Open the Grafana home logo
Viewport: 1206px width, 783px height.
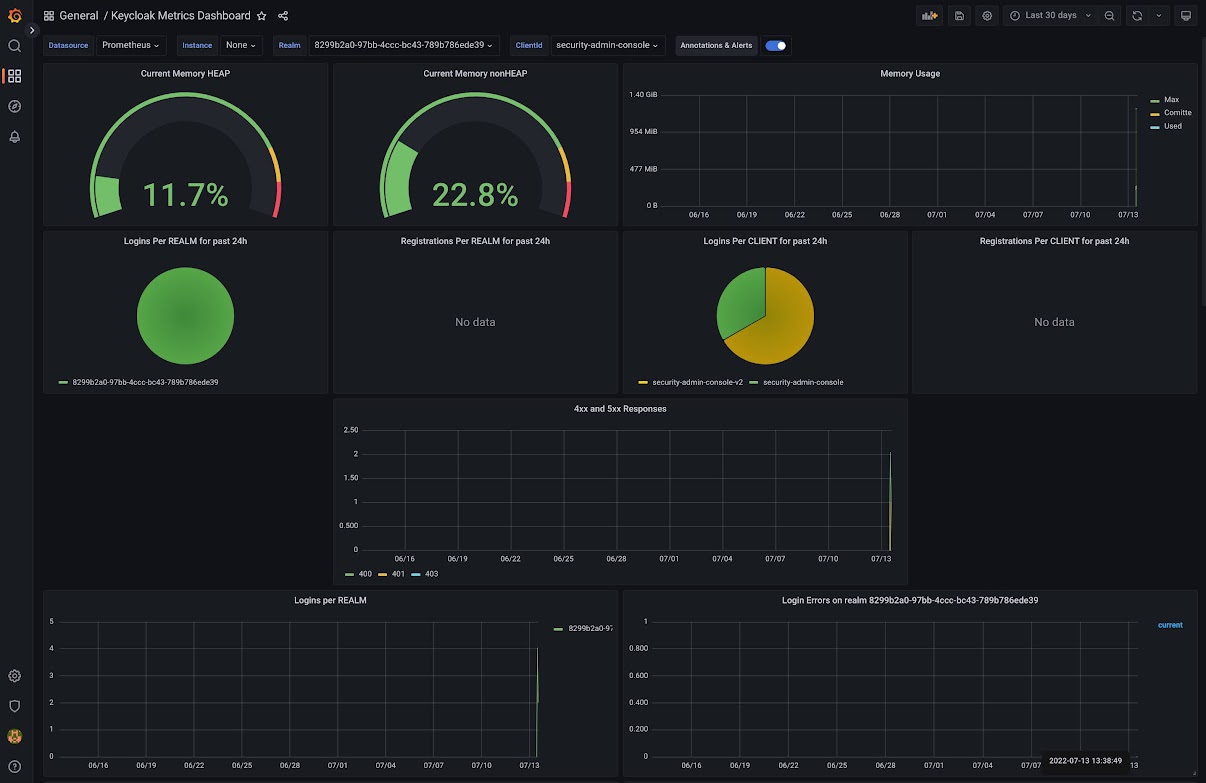14,15
